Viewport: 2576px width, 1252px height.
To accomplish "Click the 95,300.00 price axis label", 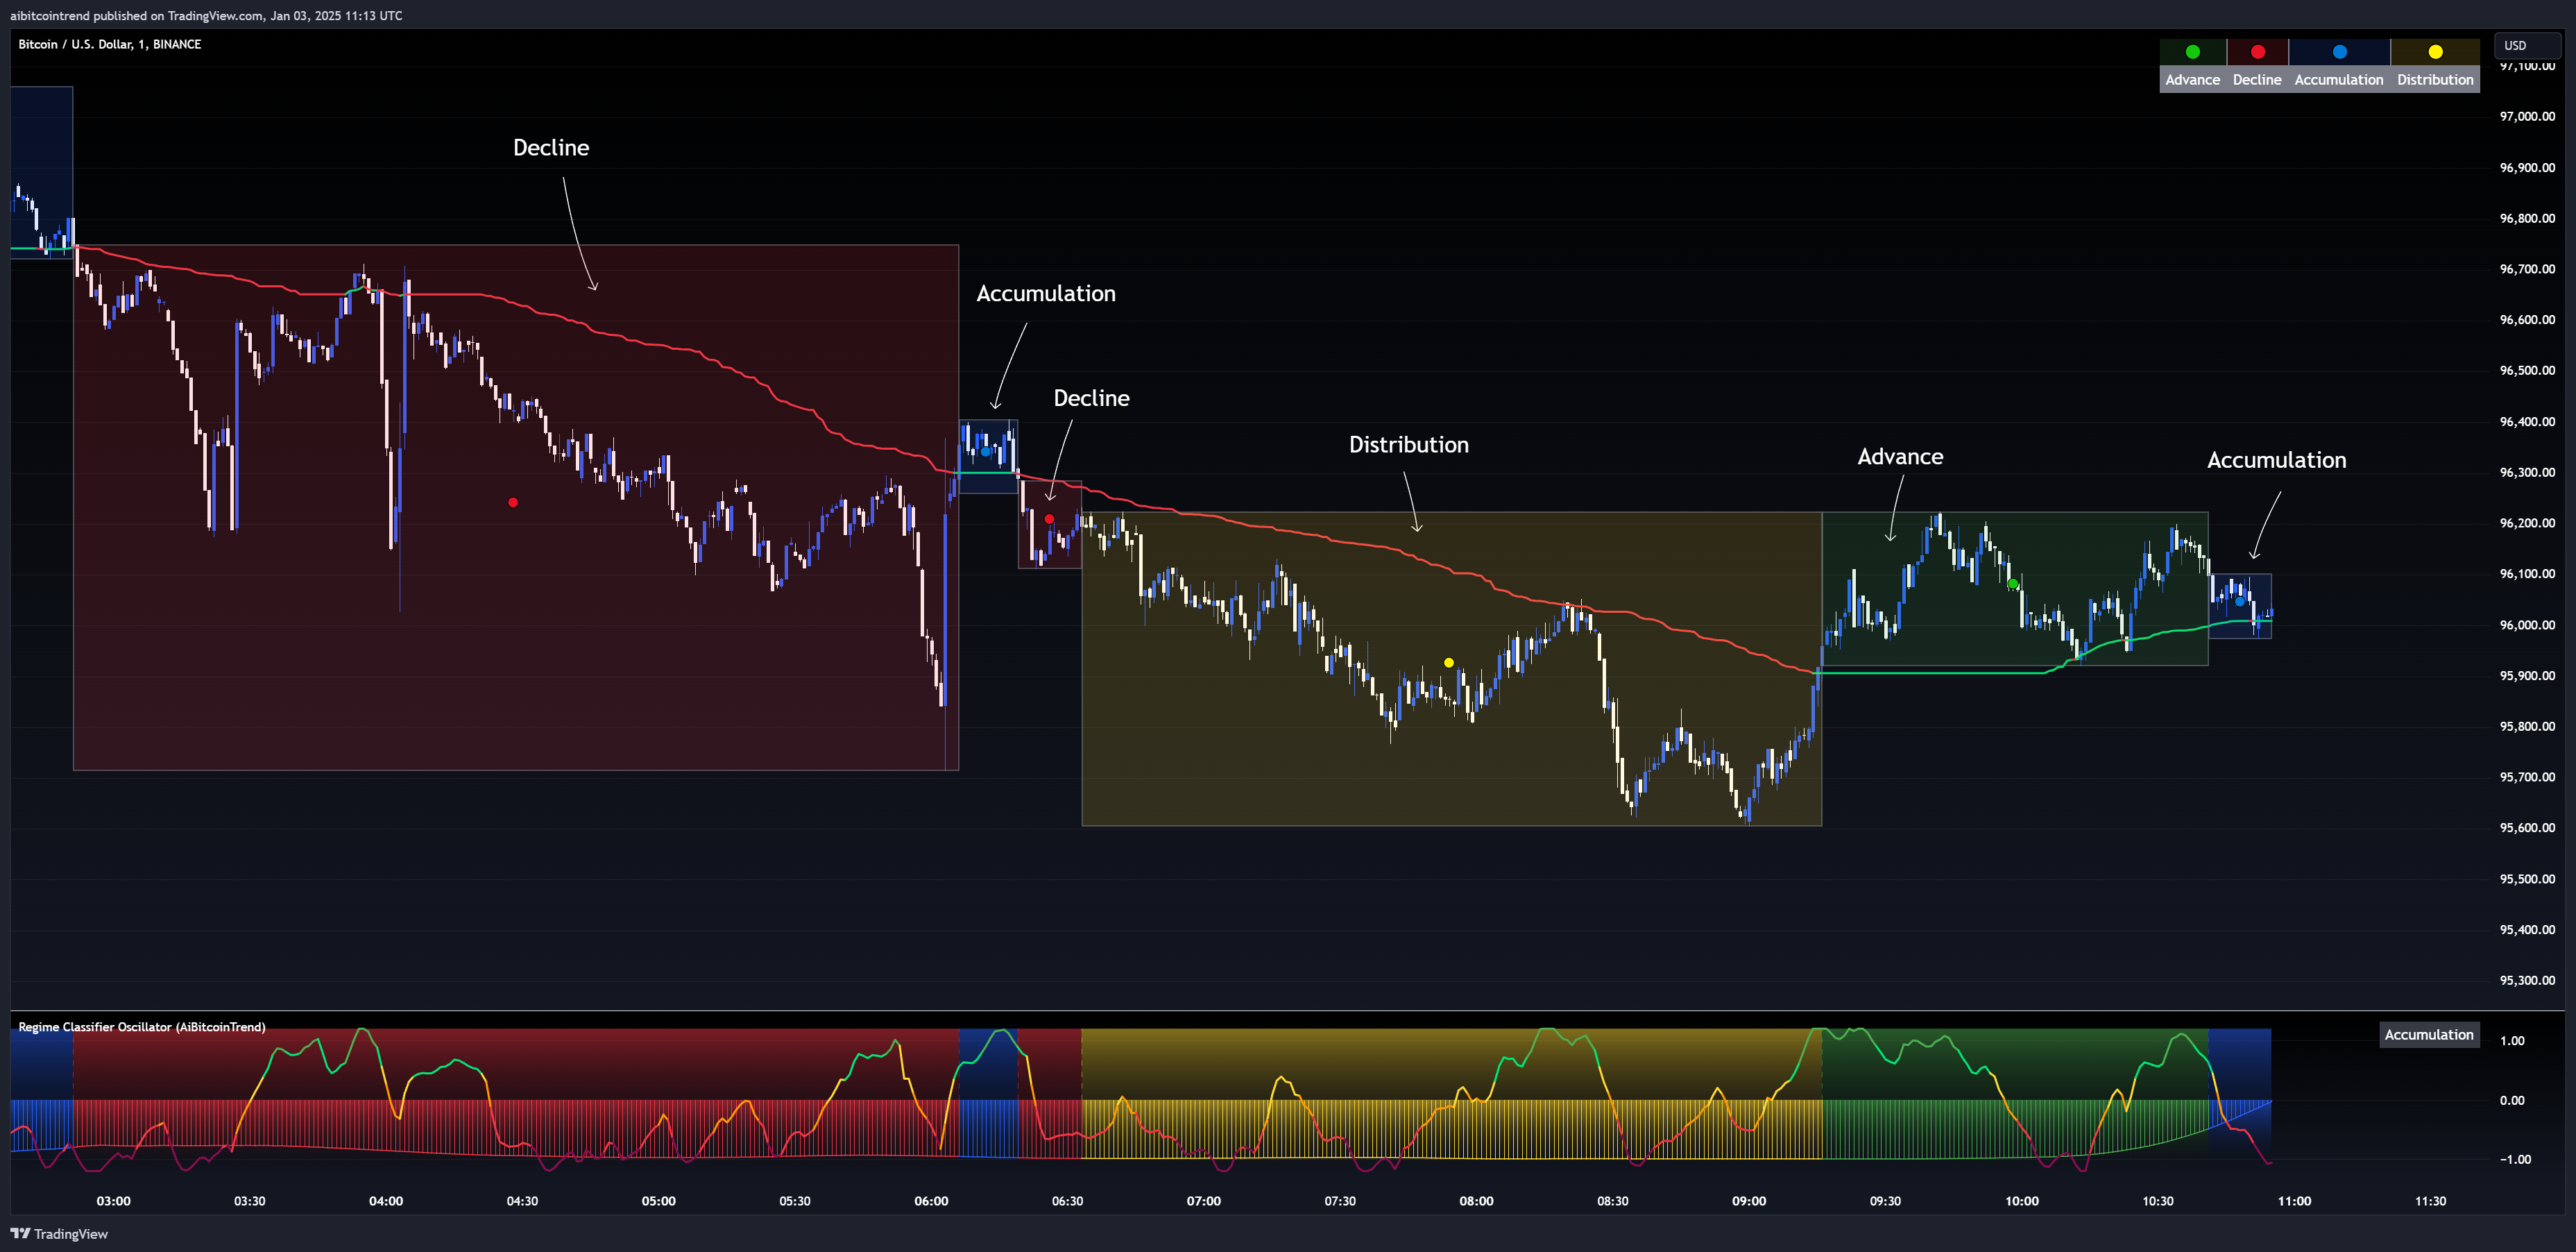I will tap(2527, 980).
